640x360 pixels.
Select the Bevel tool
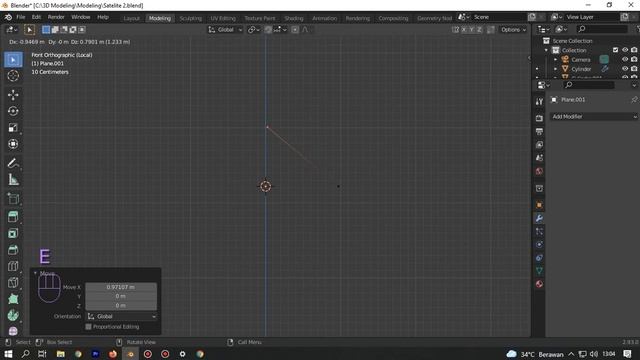point(13,250)
